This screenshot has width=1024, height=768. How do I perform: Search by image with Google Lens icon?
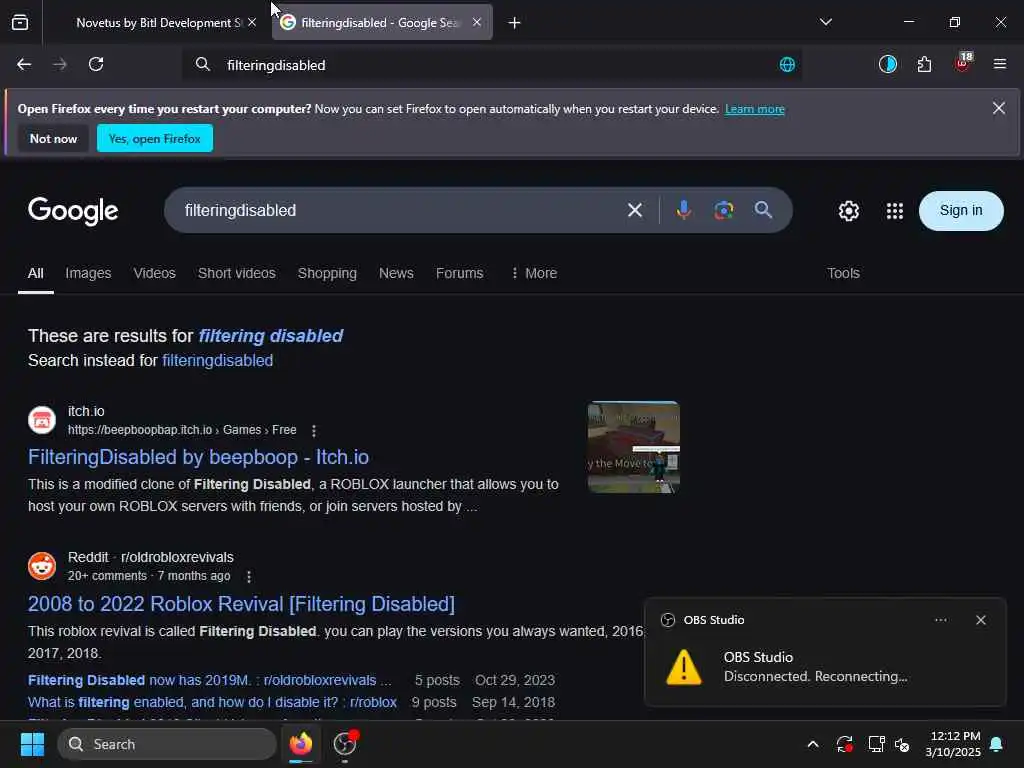pos(724,210)
